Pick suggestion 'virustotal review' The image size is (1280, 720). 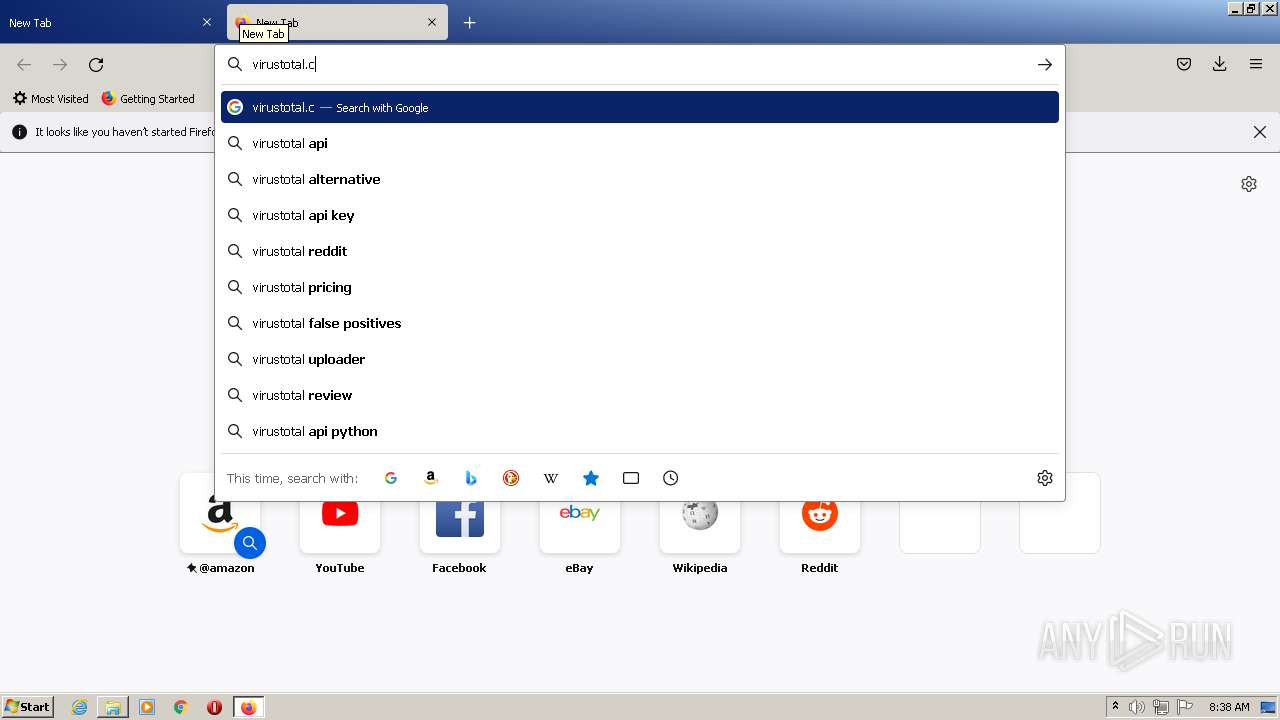(640, 395)
